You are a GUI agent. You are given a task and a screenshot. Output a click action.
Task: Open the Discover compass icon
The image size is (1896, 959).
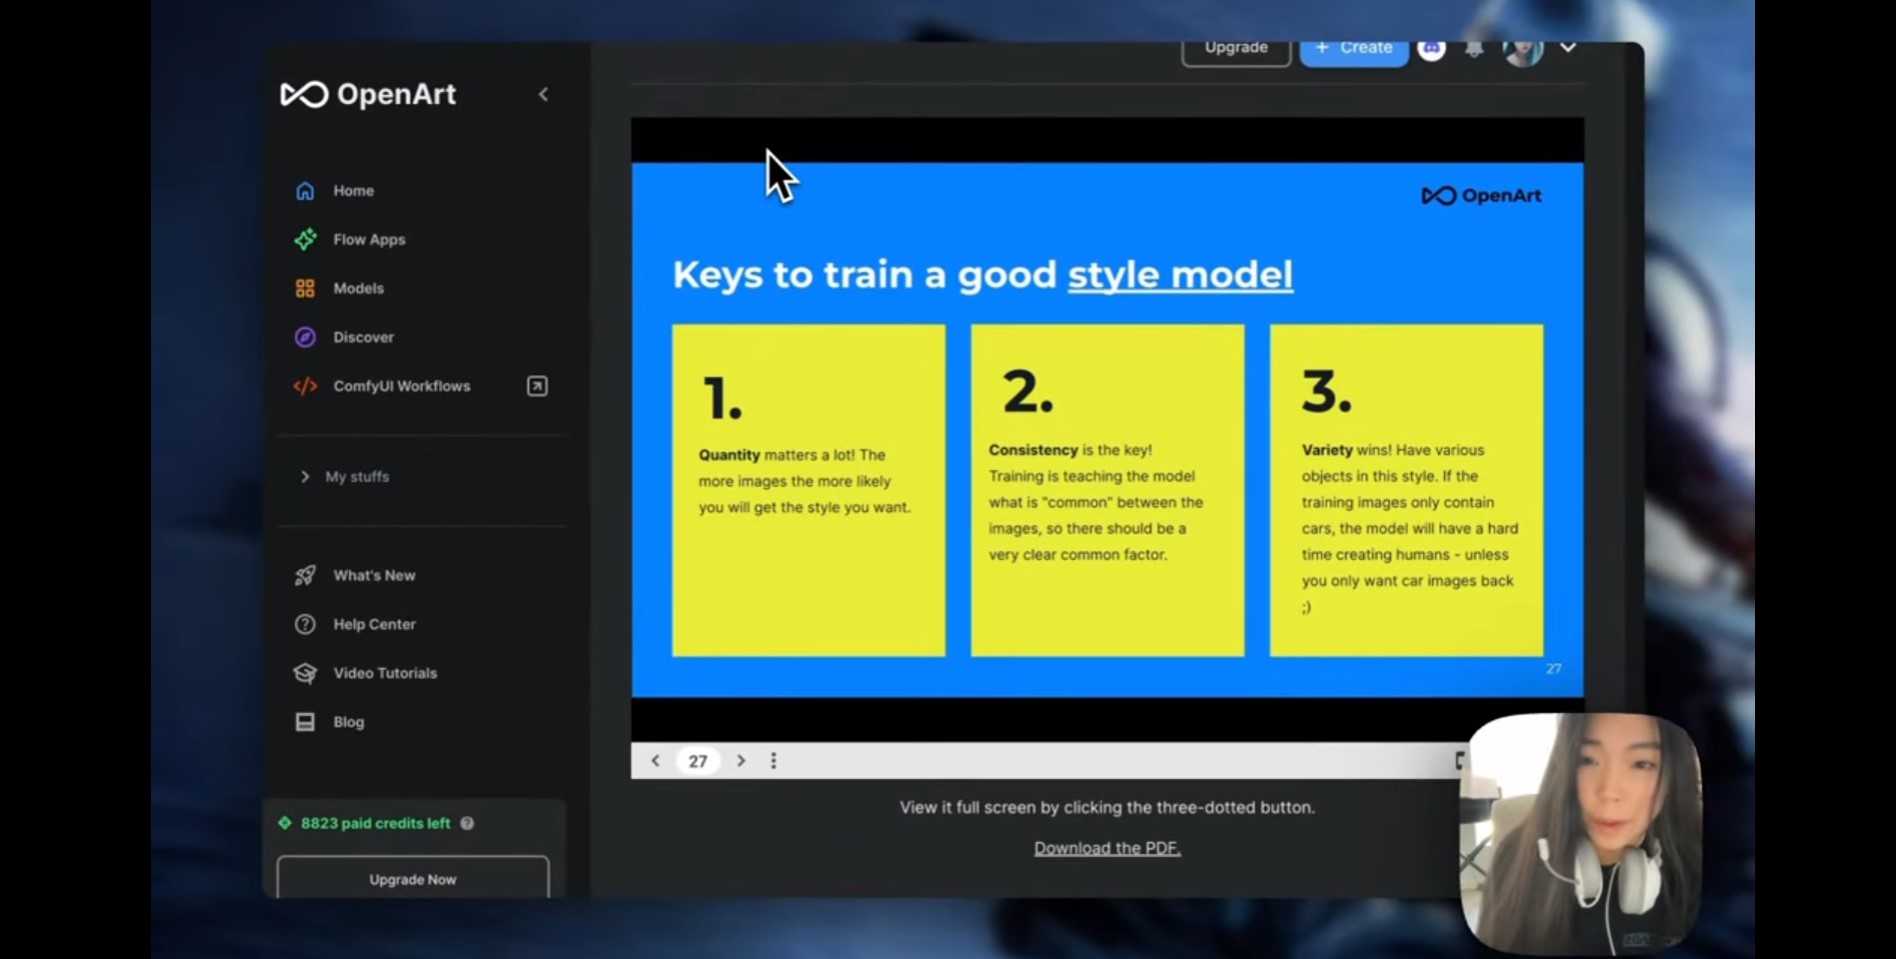tap(305, 337)
